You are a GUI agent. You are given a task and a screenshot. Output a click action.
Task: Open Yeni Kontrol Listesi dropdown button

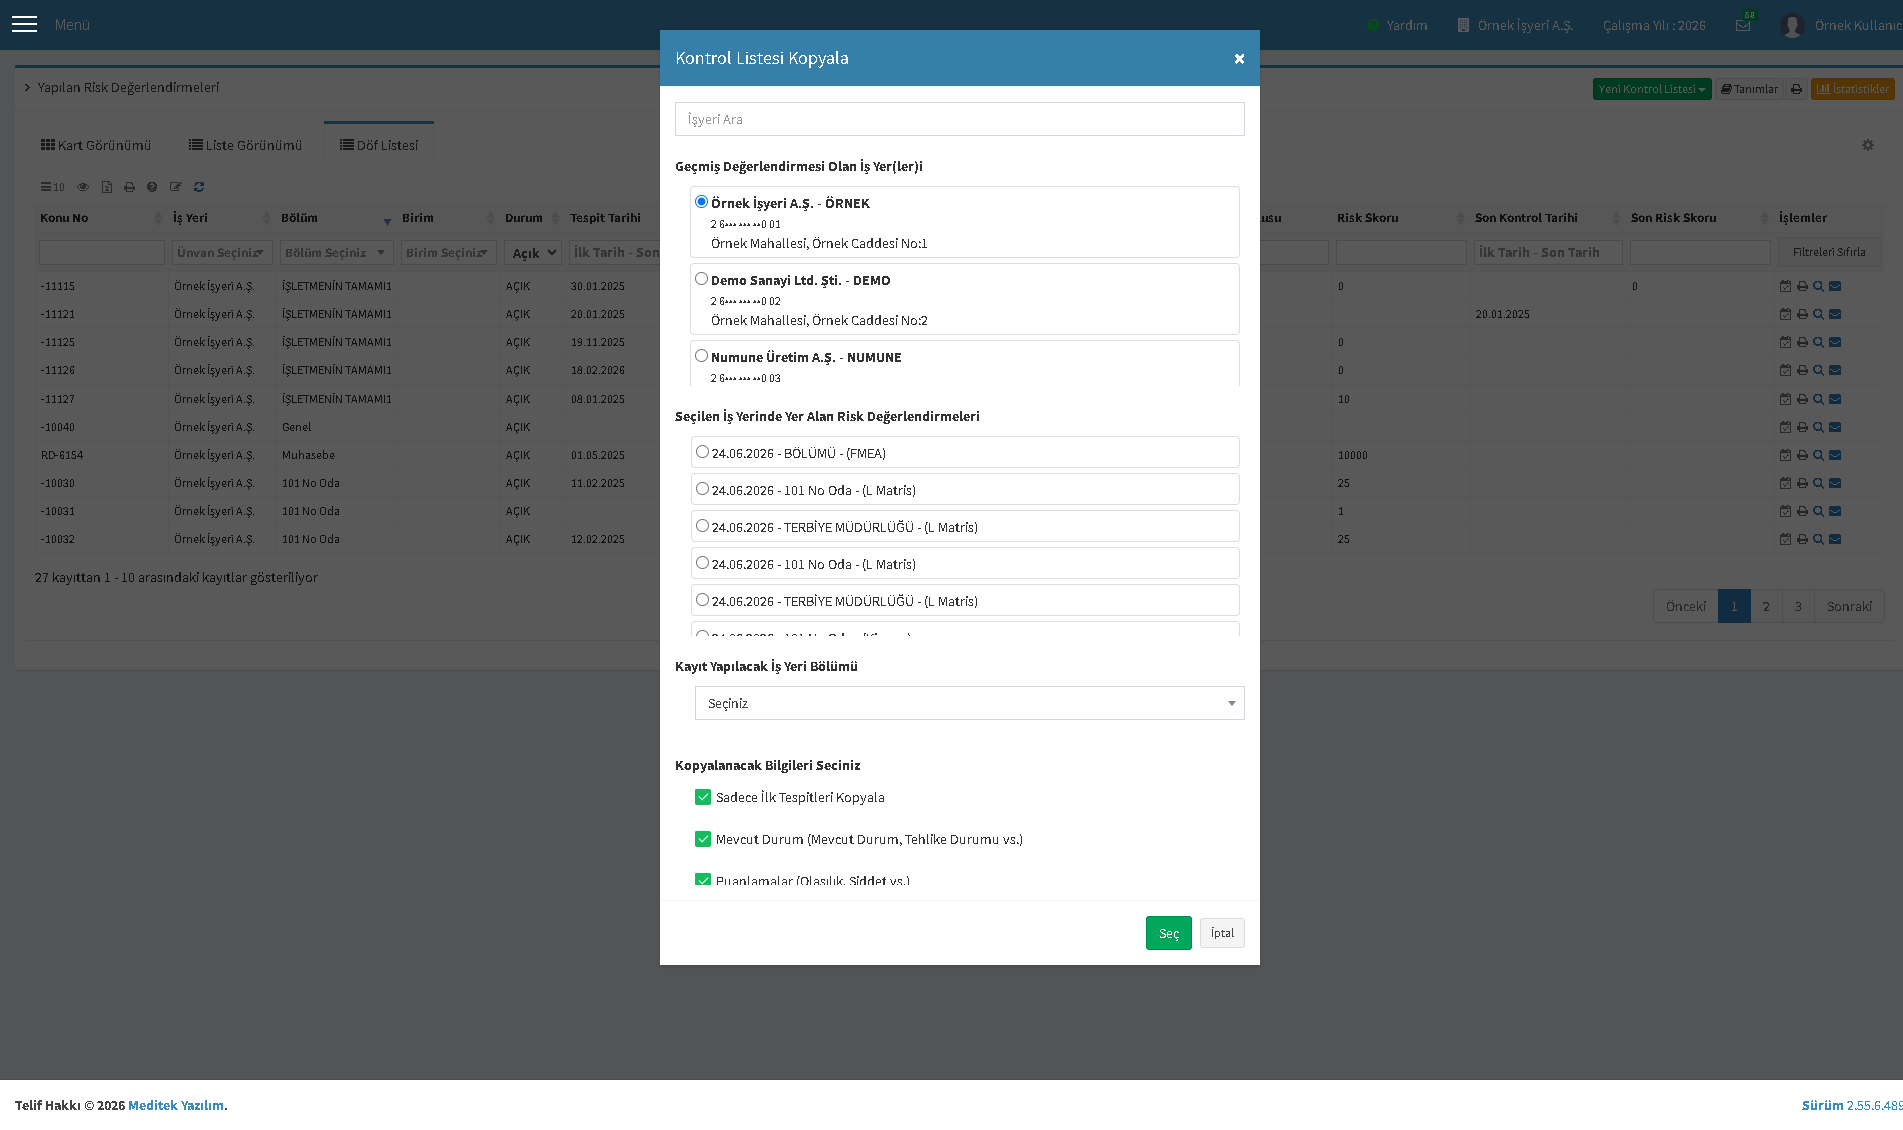point(1652,89)
